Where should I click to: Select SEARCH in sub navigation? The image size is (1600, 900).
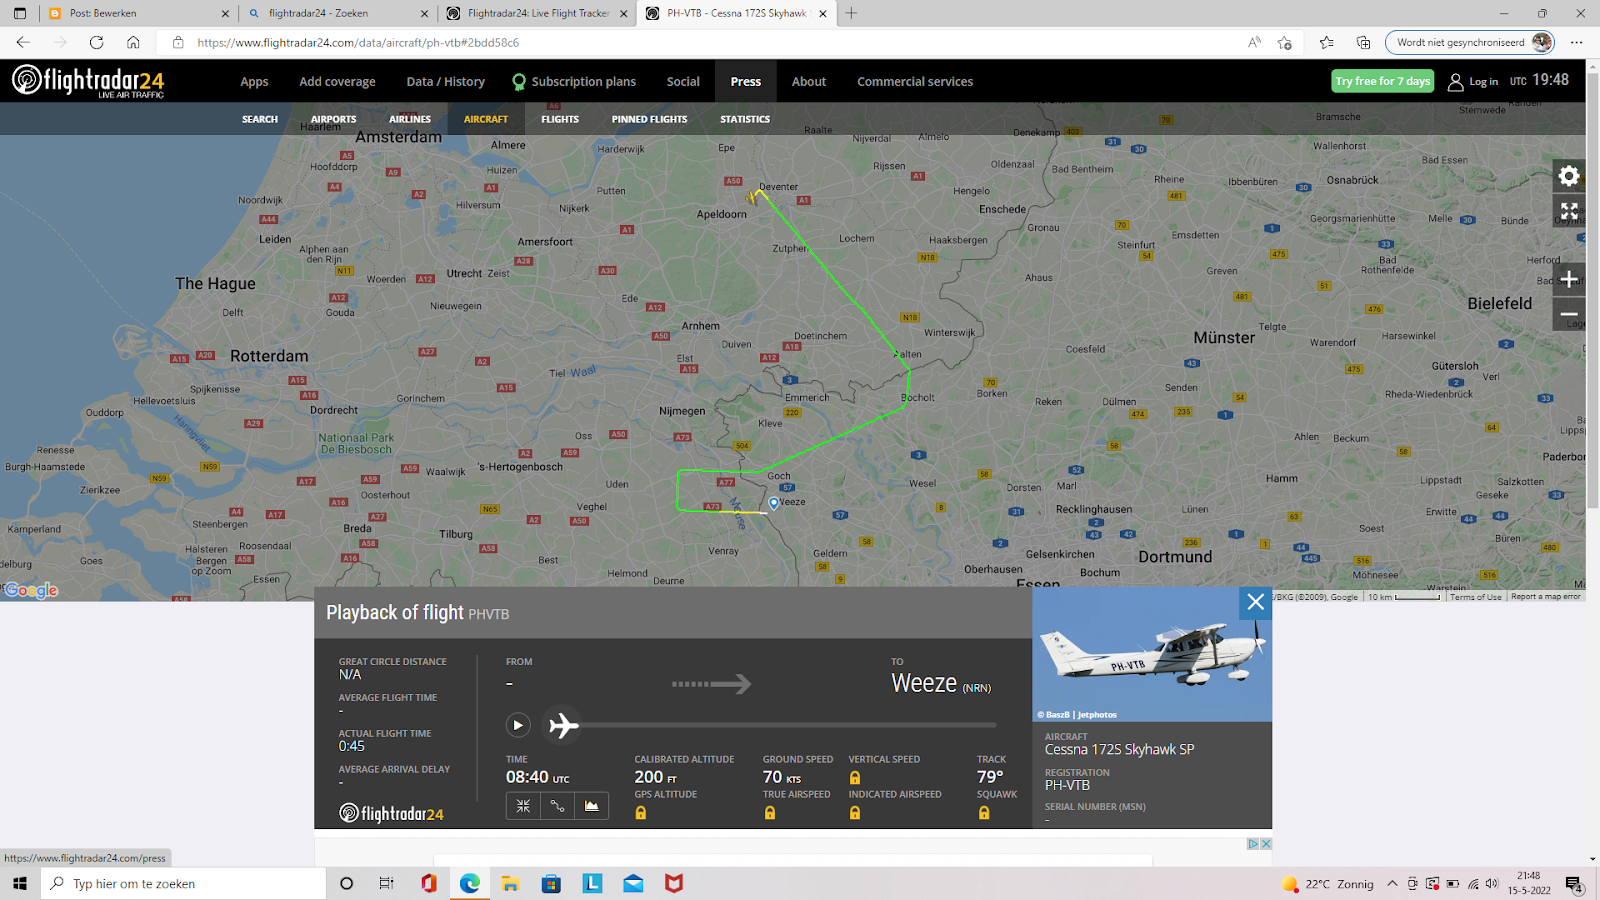260,119
